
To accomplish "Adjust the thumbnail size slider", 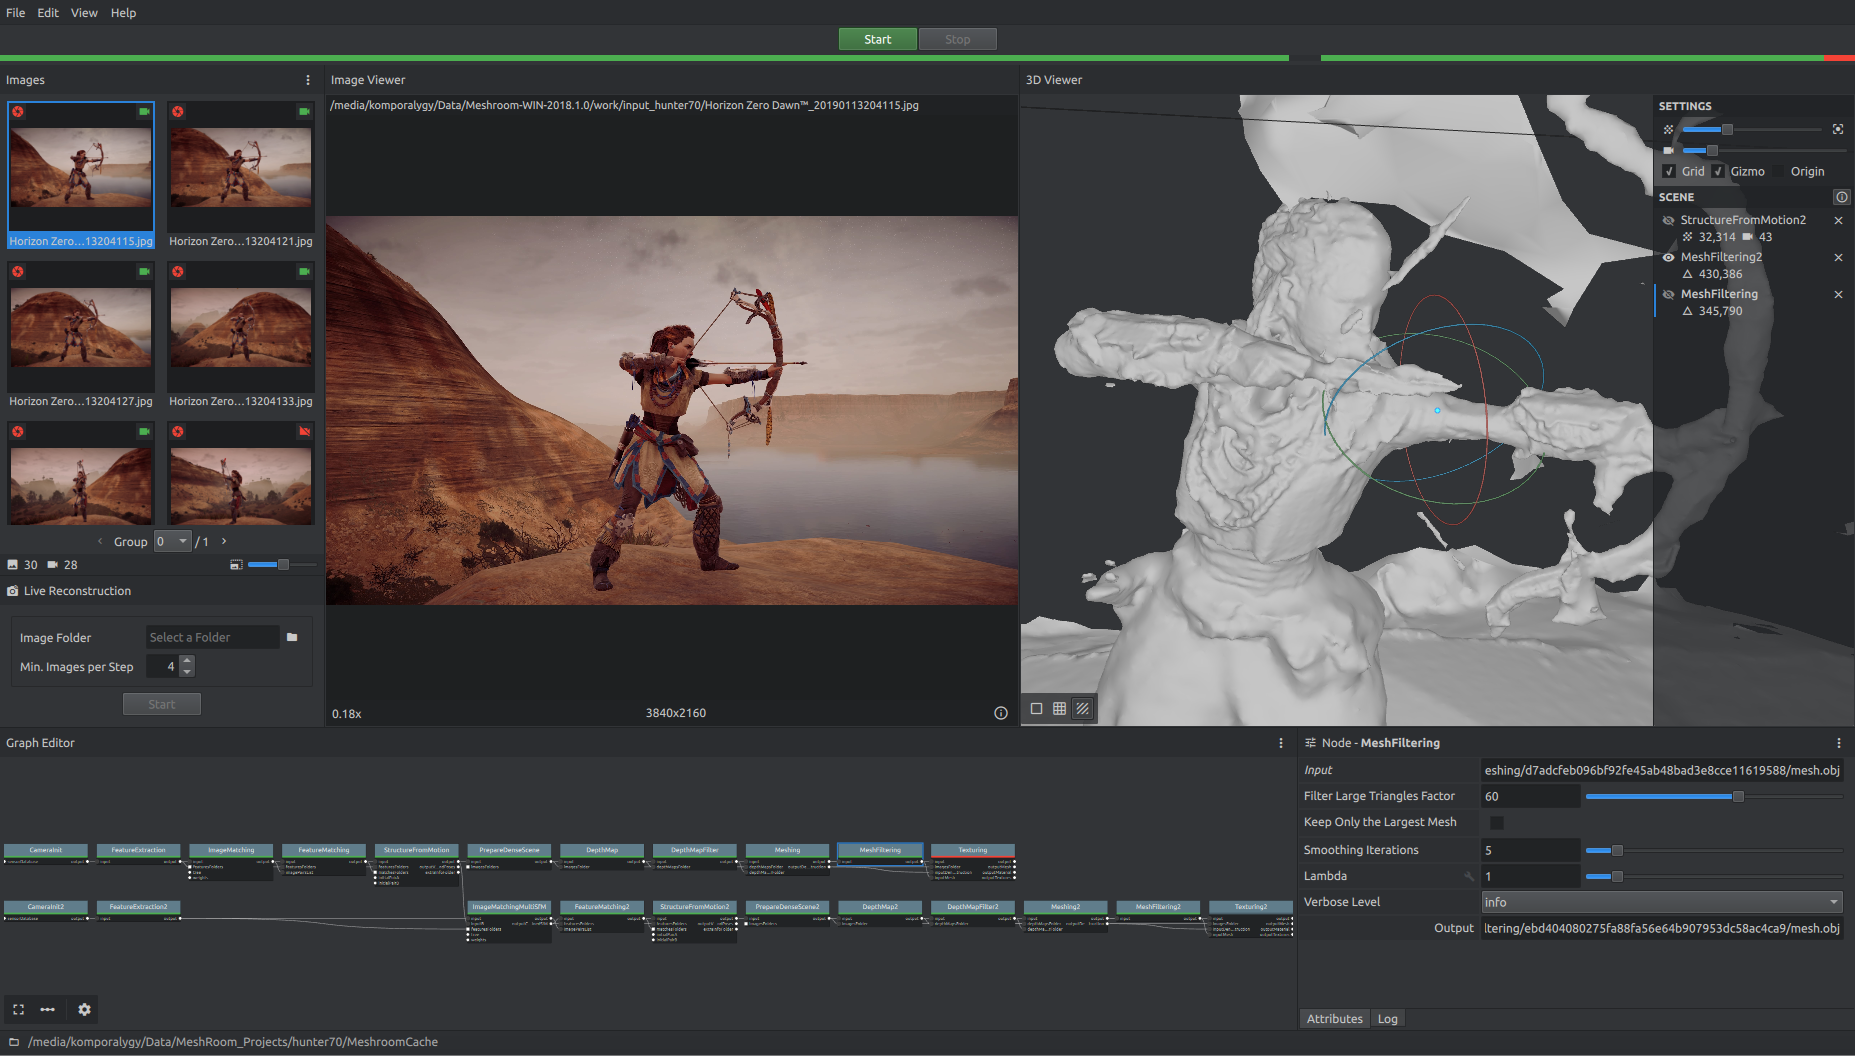I will pos(283,565).
